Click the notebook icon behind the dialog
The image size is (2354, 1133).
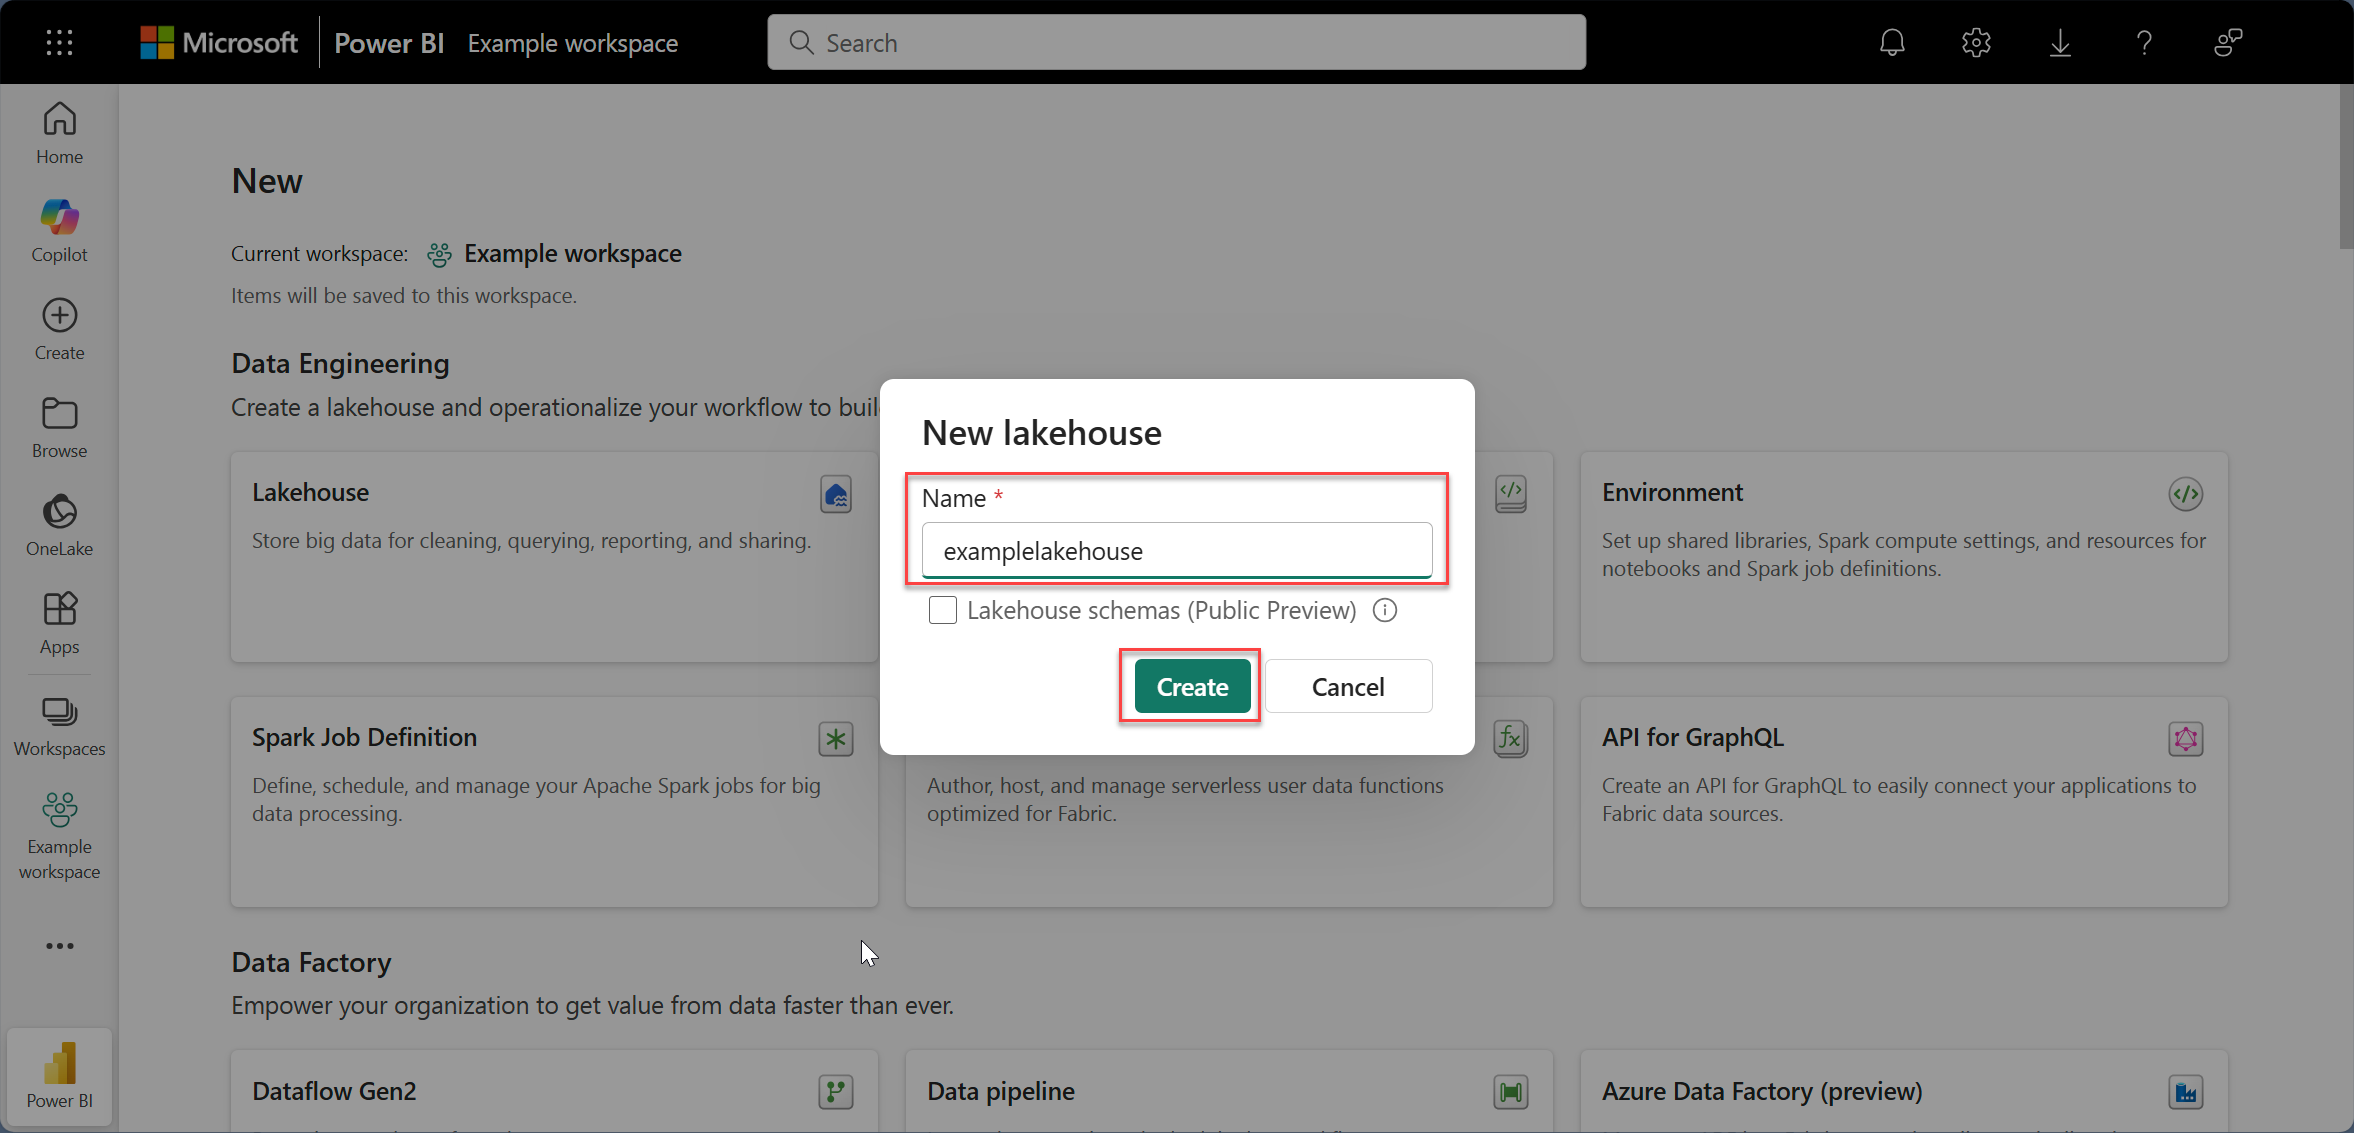click(x=1511, y=494)
